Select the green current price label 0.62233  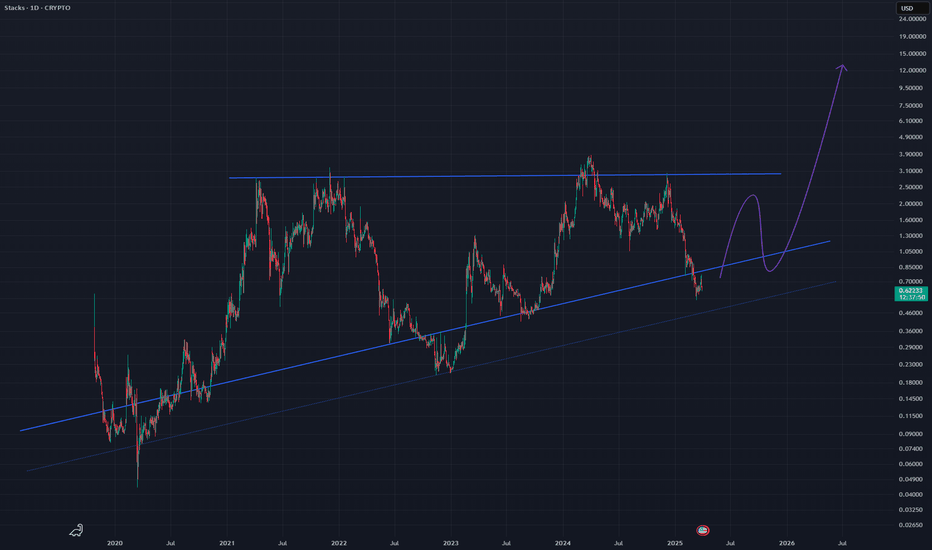(912, 290)
